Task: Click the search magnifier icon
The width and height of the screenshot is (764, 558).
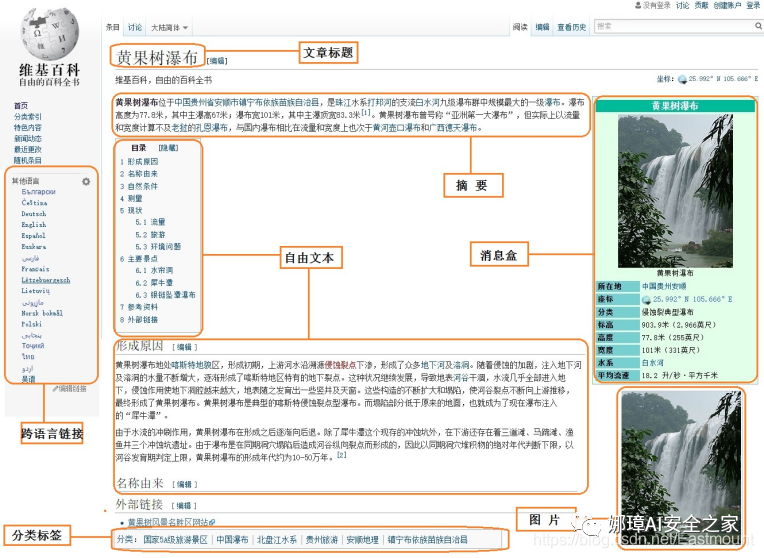Action: coord(758,26)
